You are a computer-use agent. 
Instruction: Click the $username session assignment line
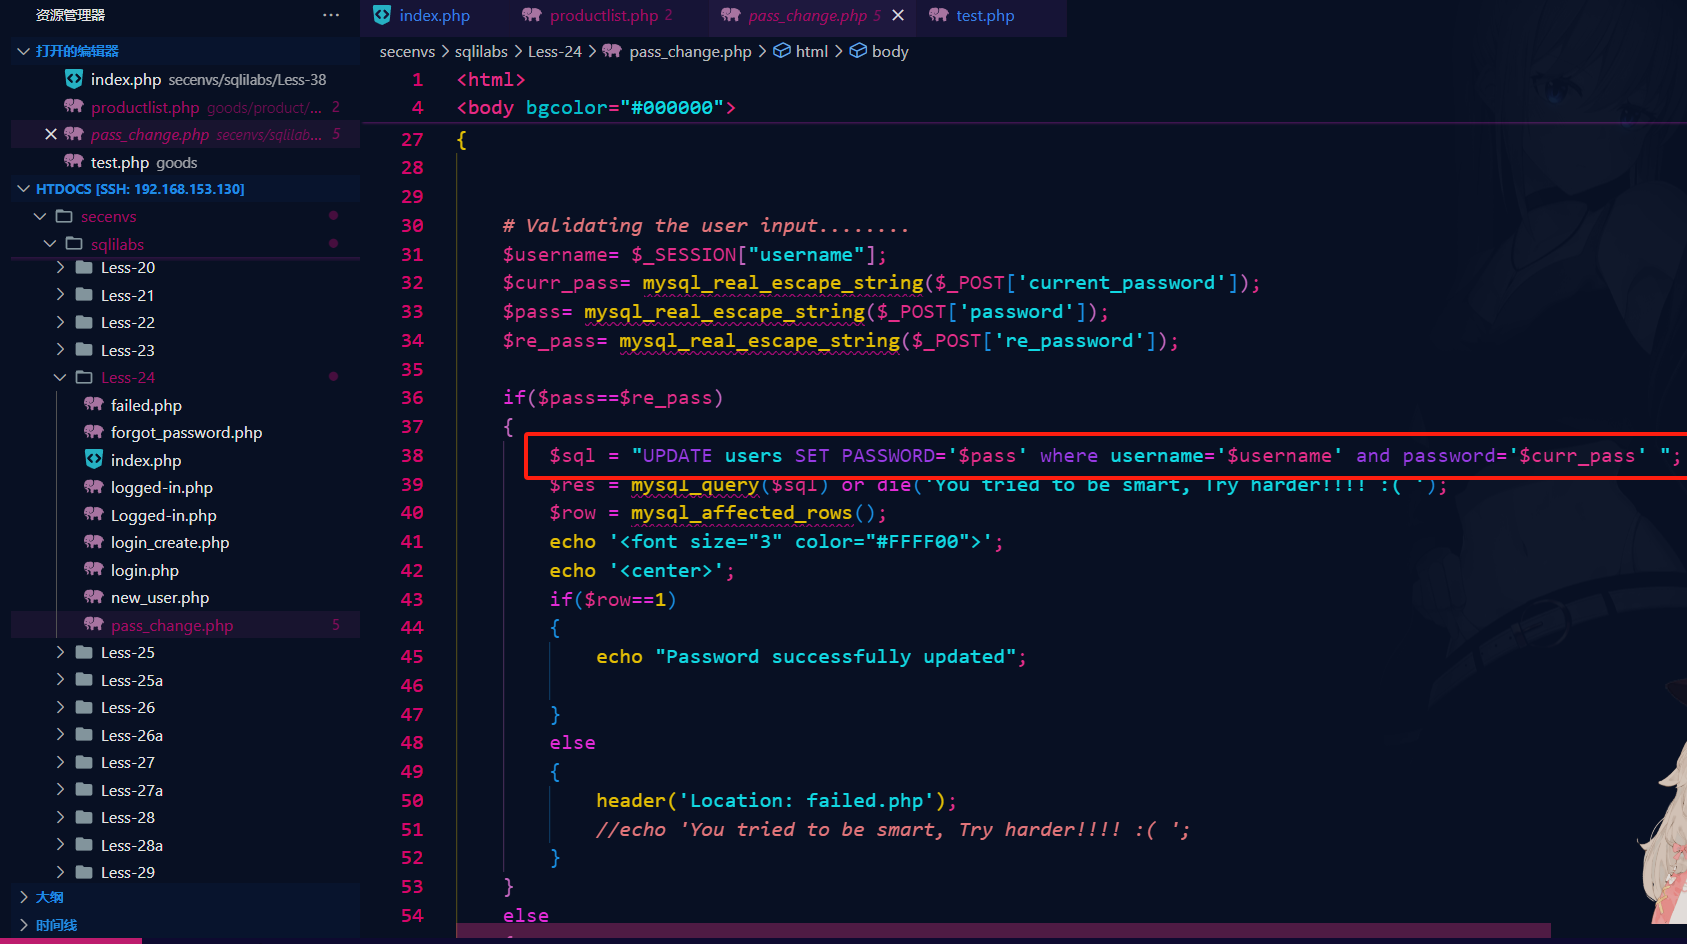coord(694,255)
